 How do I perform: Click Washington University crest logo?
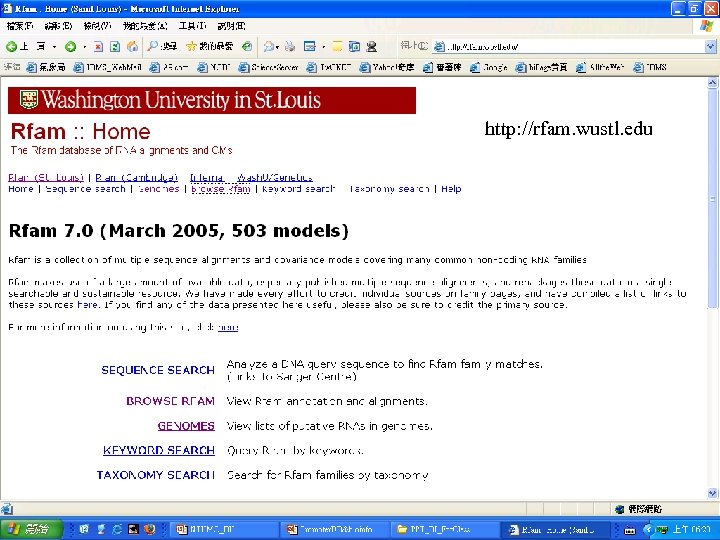pyautogui.click(x=28, y=100)
